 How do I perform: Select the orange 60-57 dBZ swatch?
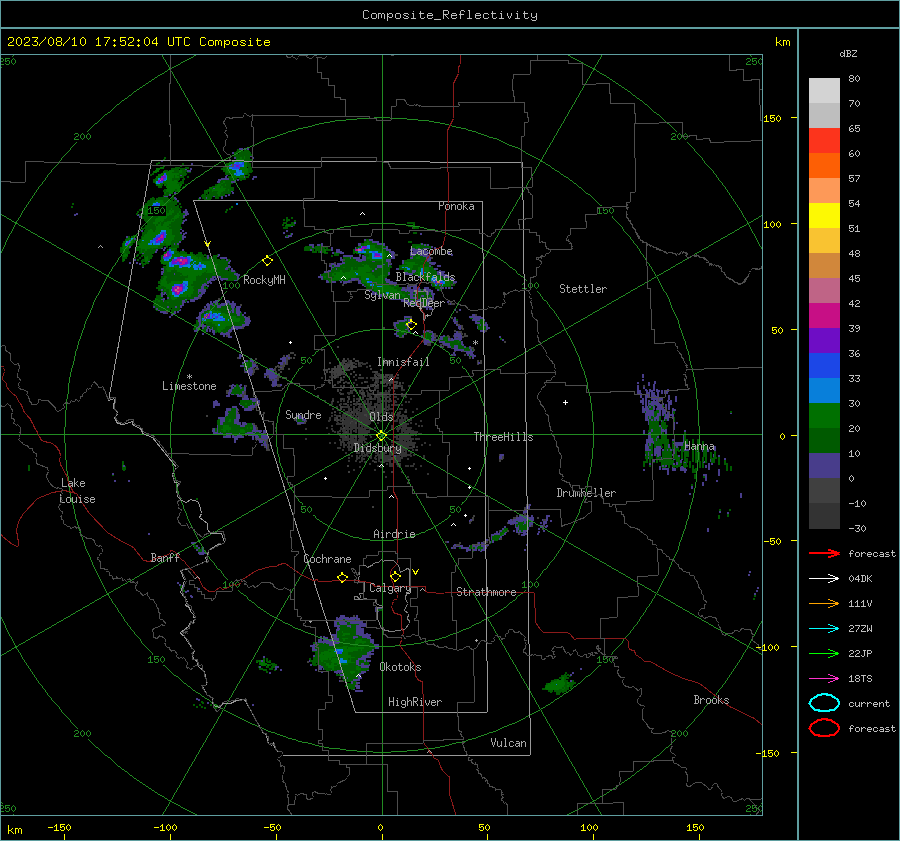coord(824,165)
